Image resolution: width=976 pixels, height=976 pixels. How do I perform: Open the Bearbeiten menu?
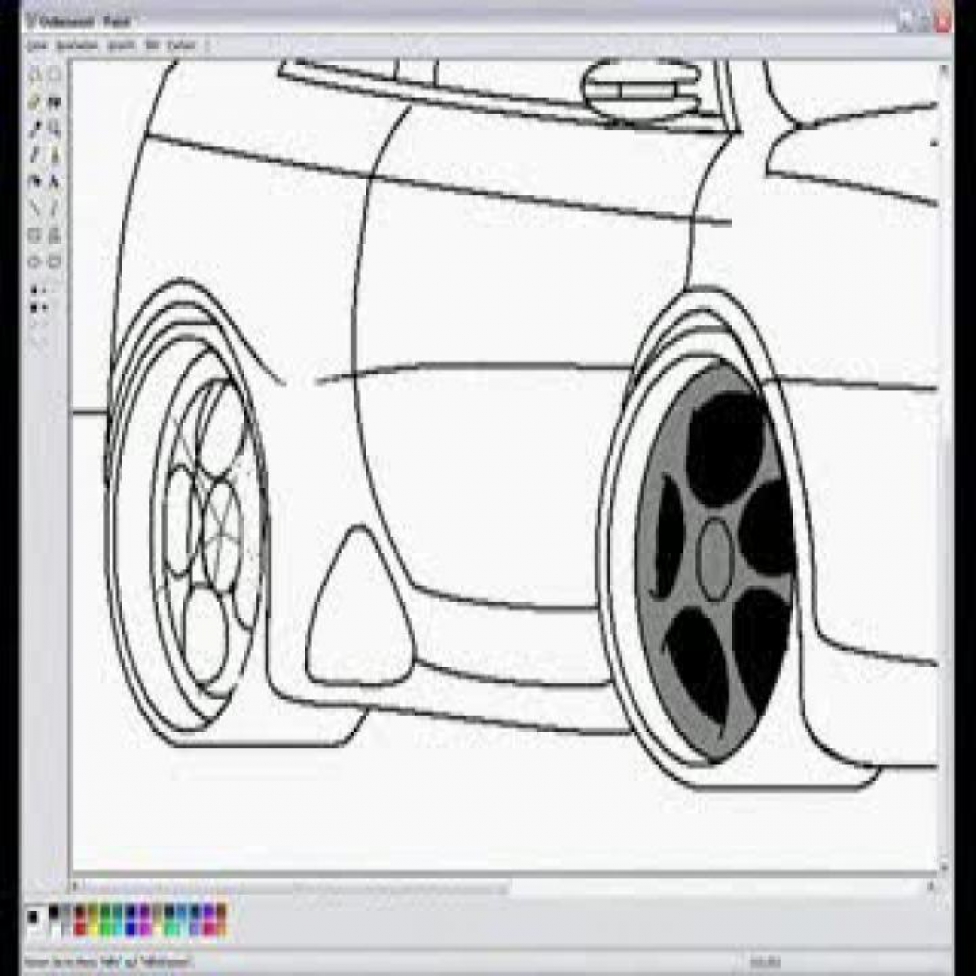pos(76,45)
